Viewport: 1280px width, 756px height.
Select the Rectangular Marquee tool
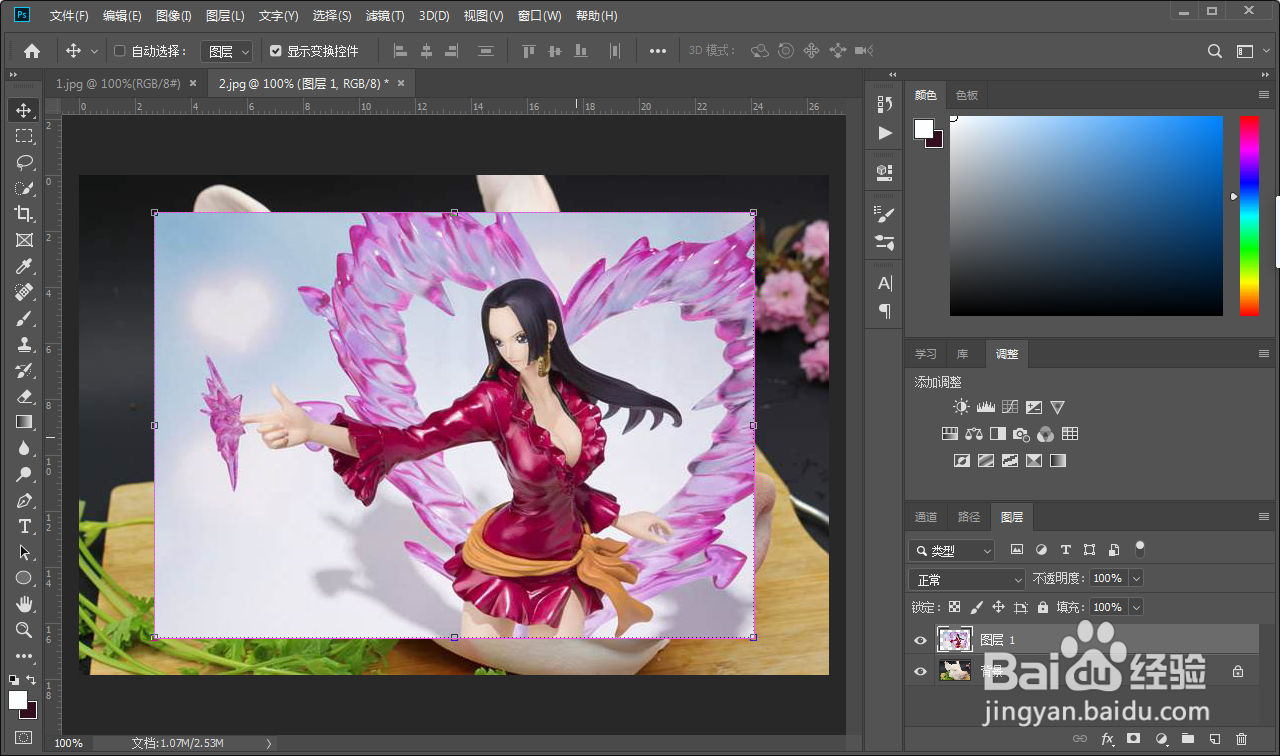(x=24, y=136)
